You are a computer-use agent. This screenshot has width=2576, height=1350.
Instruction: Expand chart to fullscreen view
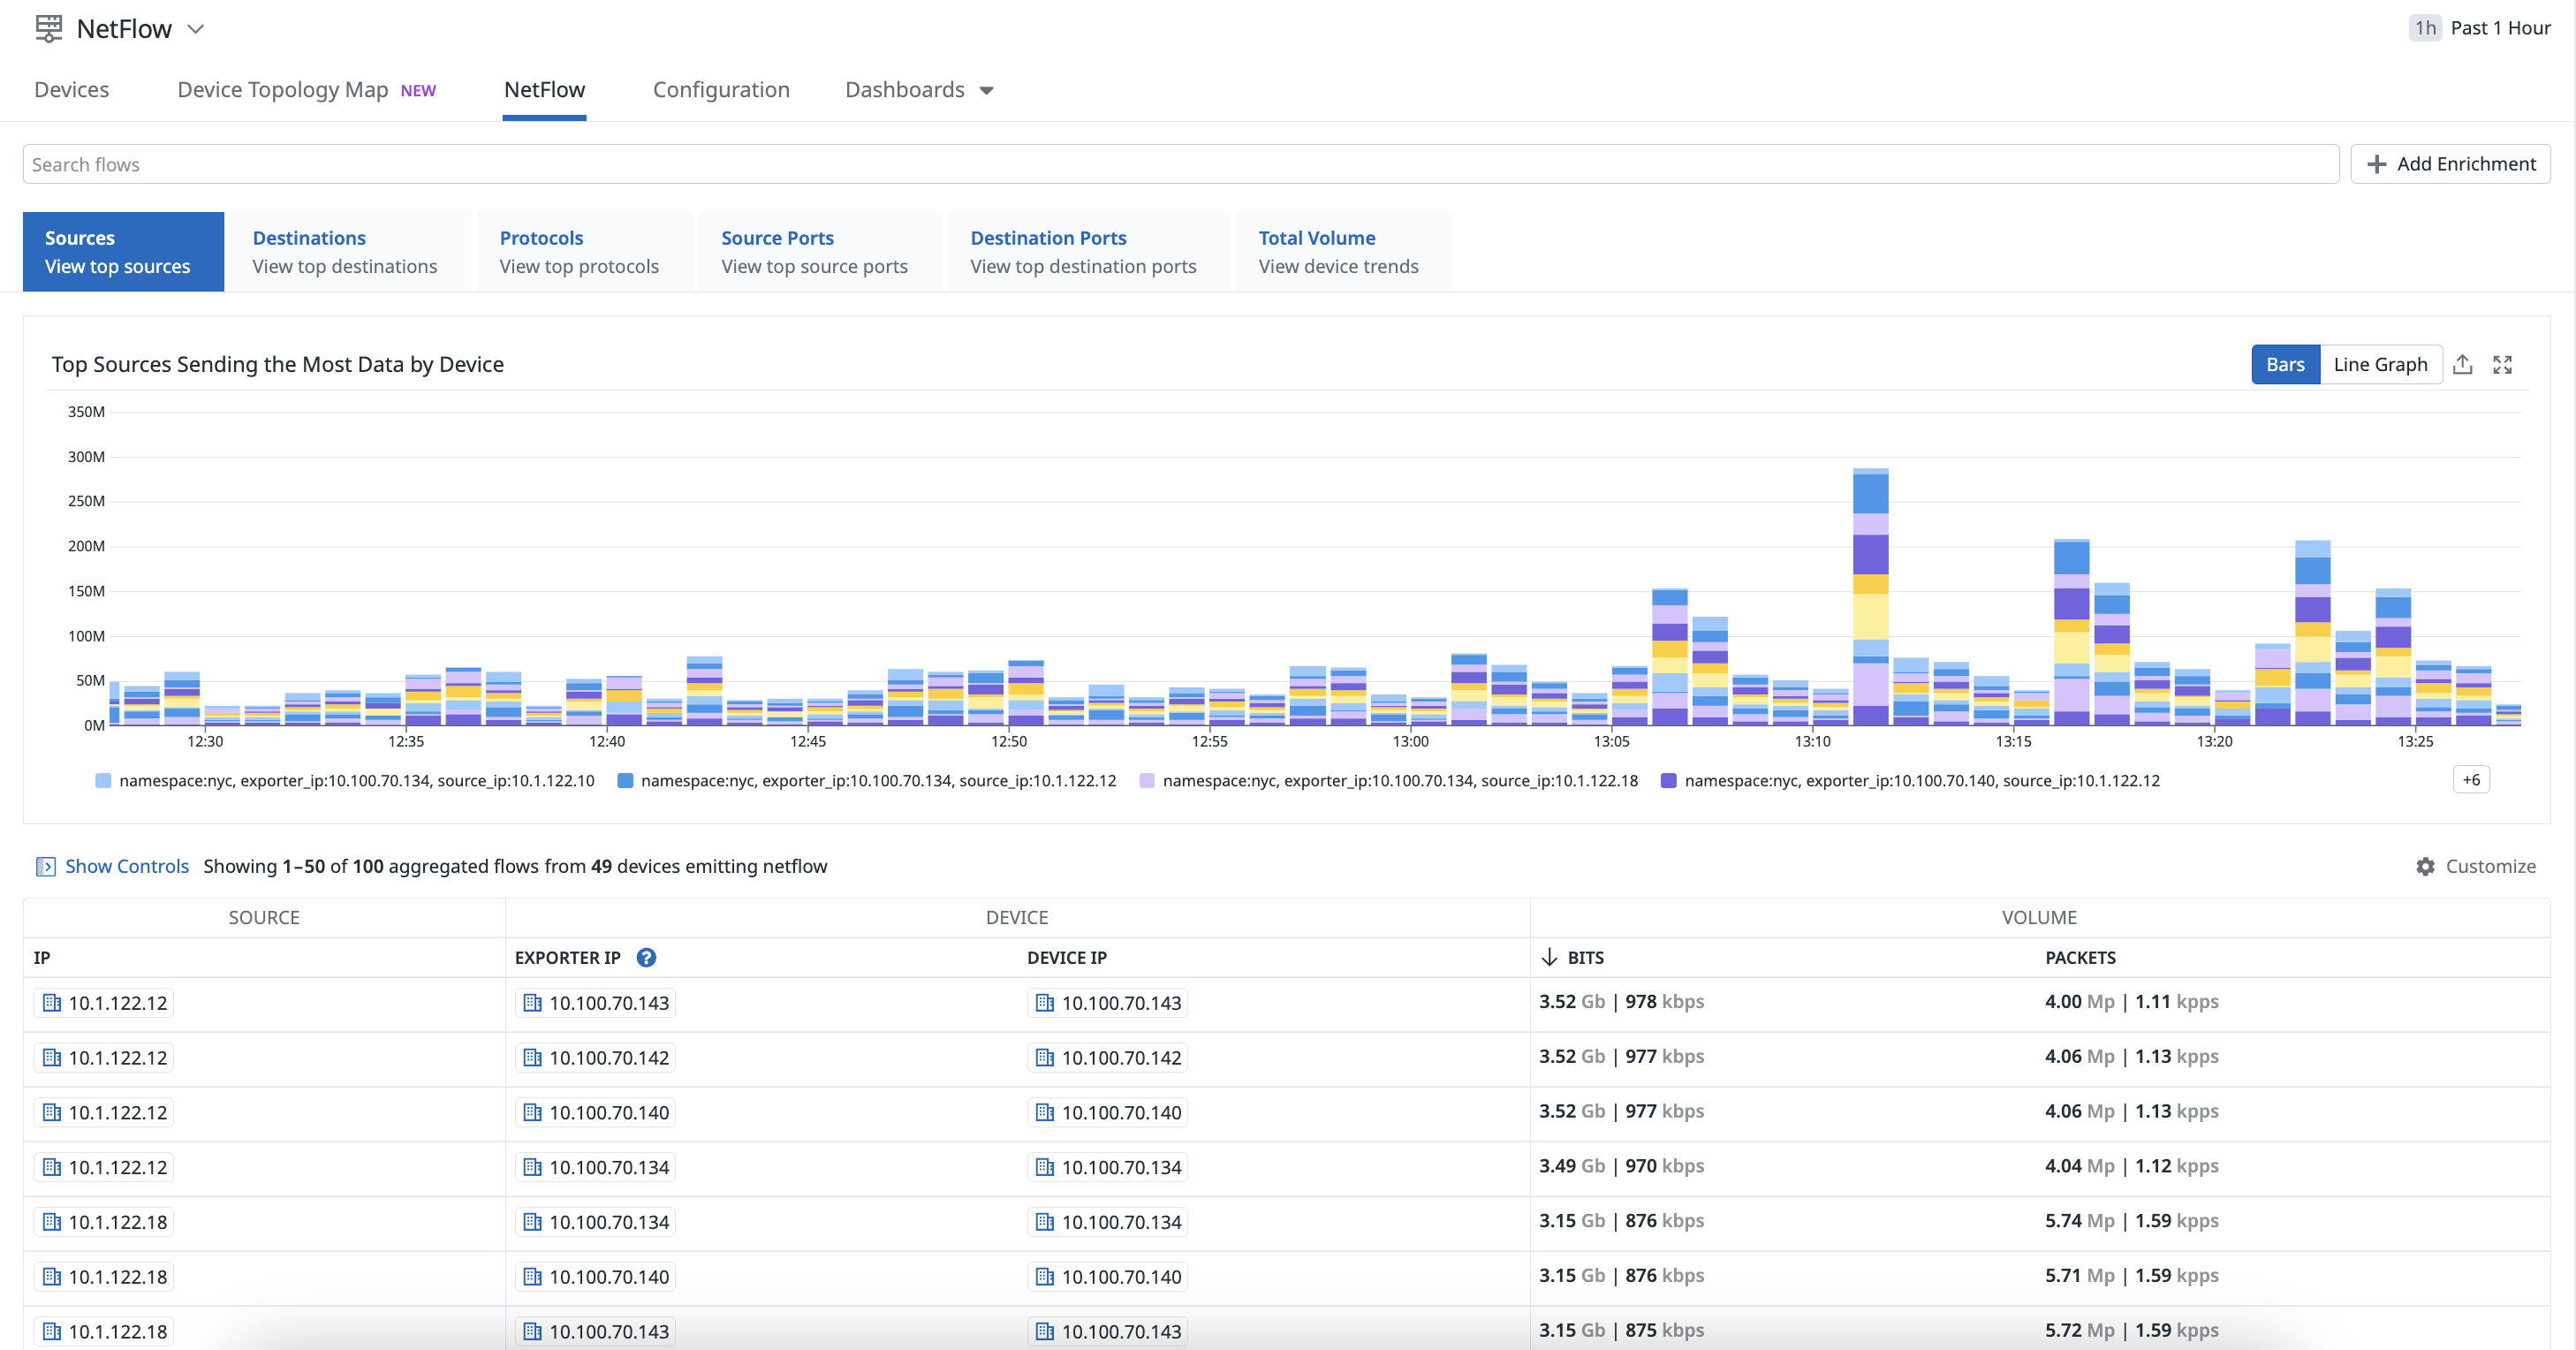click(x=2503, y=364)
